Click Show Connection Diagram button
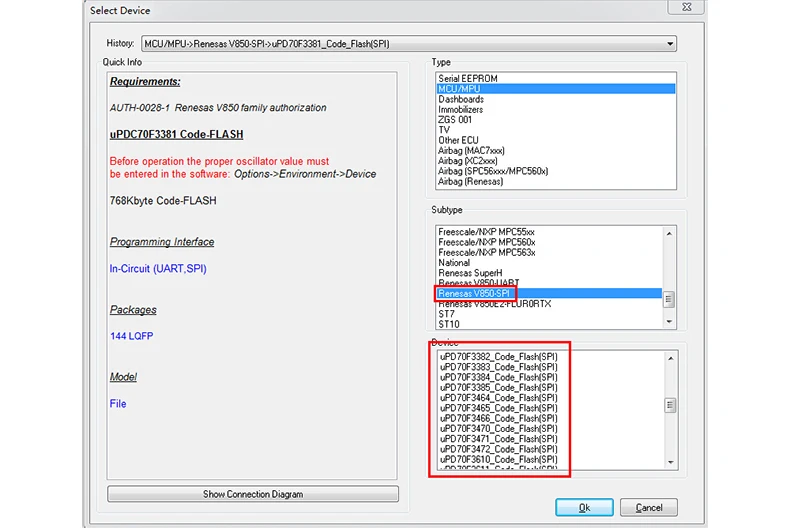 coord(253,494)
